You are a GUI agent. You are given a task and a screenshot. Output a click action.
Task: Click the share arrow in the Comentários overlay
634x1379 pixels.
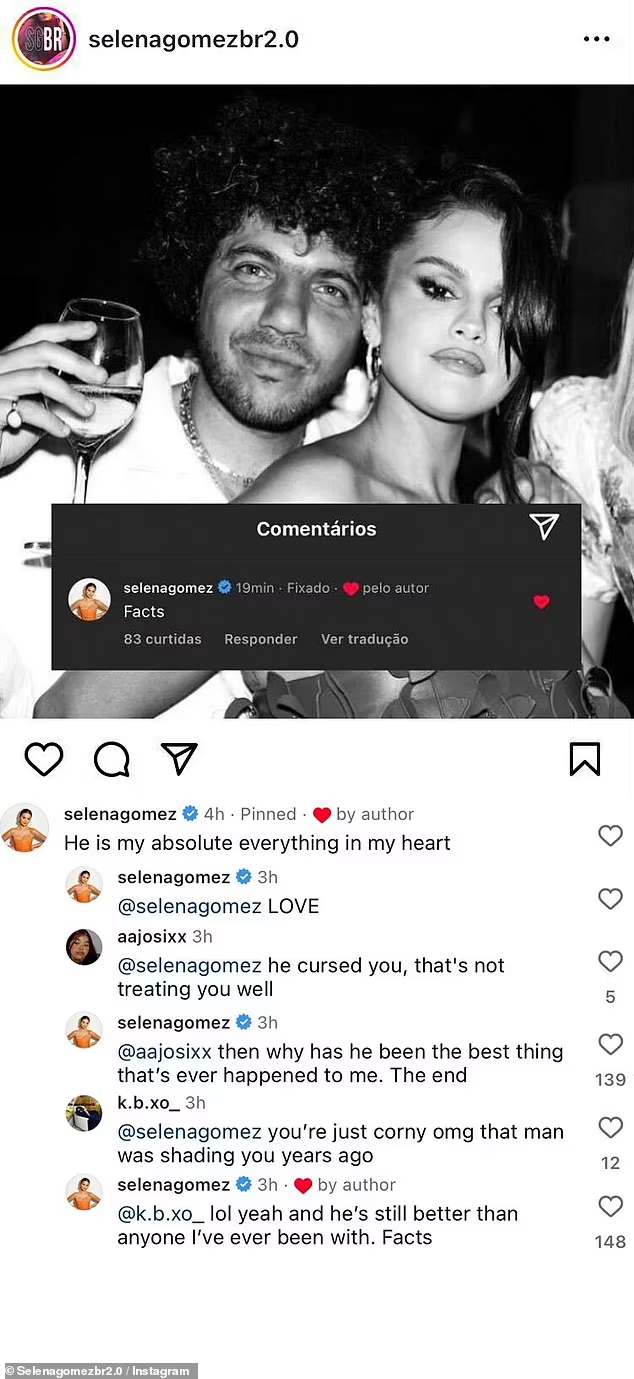(x=542, y=527)
